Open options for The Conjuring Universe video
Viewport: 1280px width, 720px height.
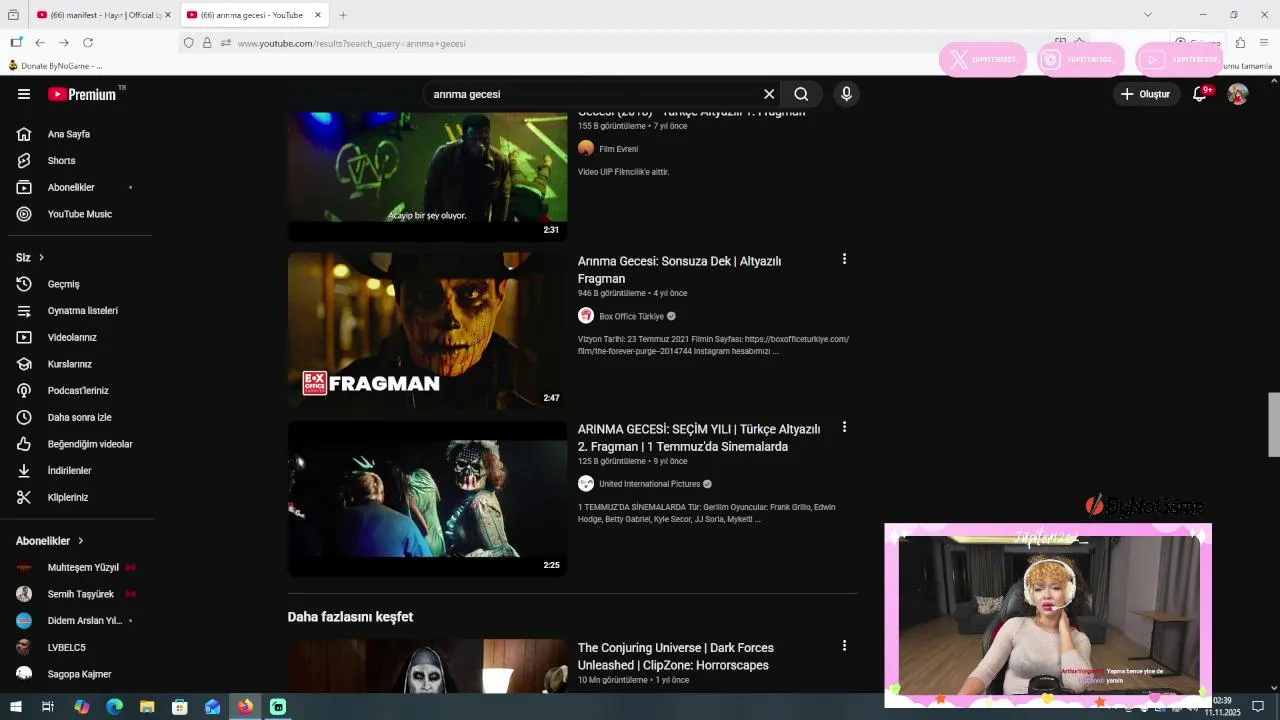point(844,646)
